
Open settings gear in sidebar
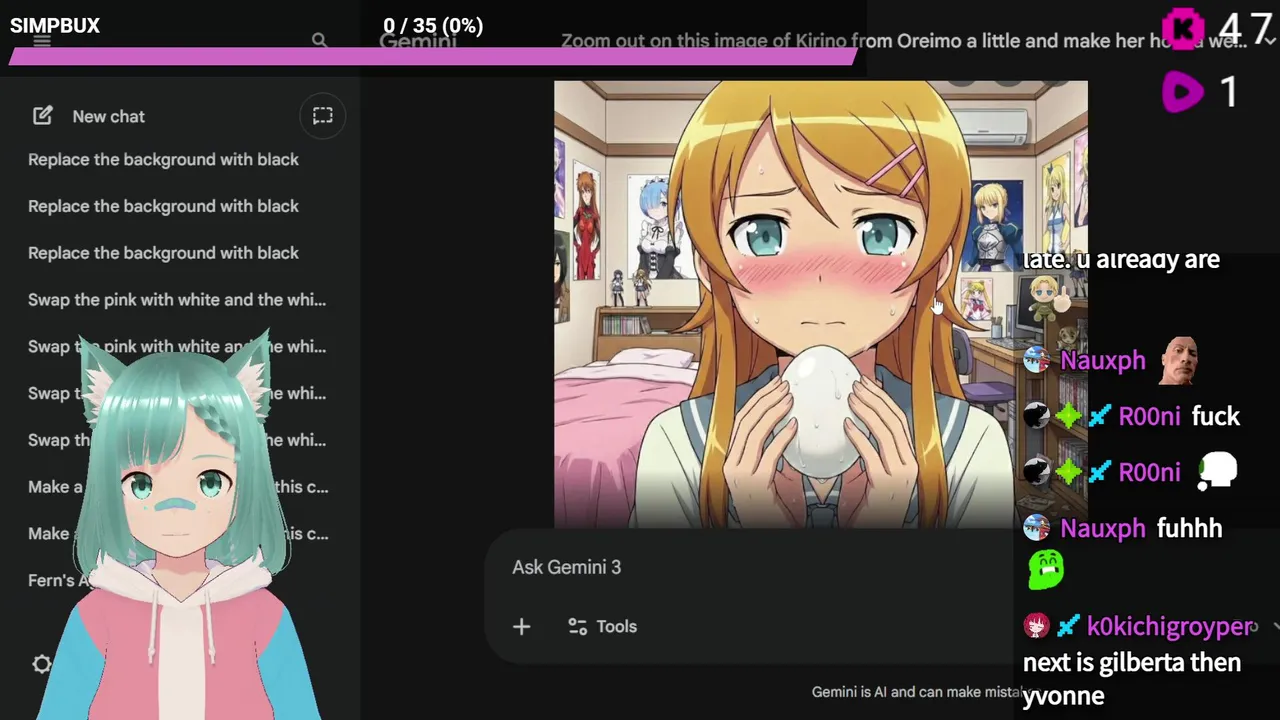tap(42, 664)
